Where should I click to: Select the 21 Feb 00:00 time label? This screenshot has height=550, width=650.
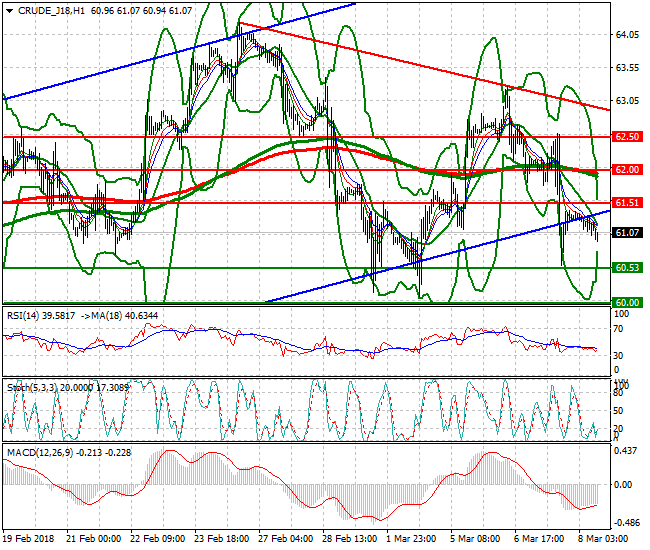pyautogui.click(x=94, y=539)
